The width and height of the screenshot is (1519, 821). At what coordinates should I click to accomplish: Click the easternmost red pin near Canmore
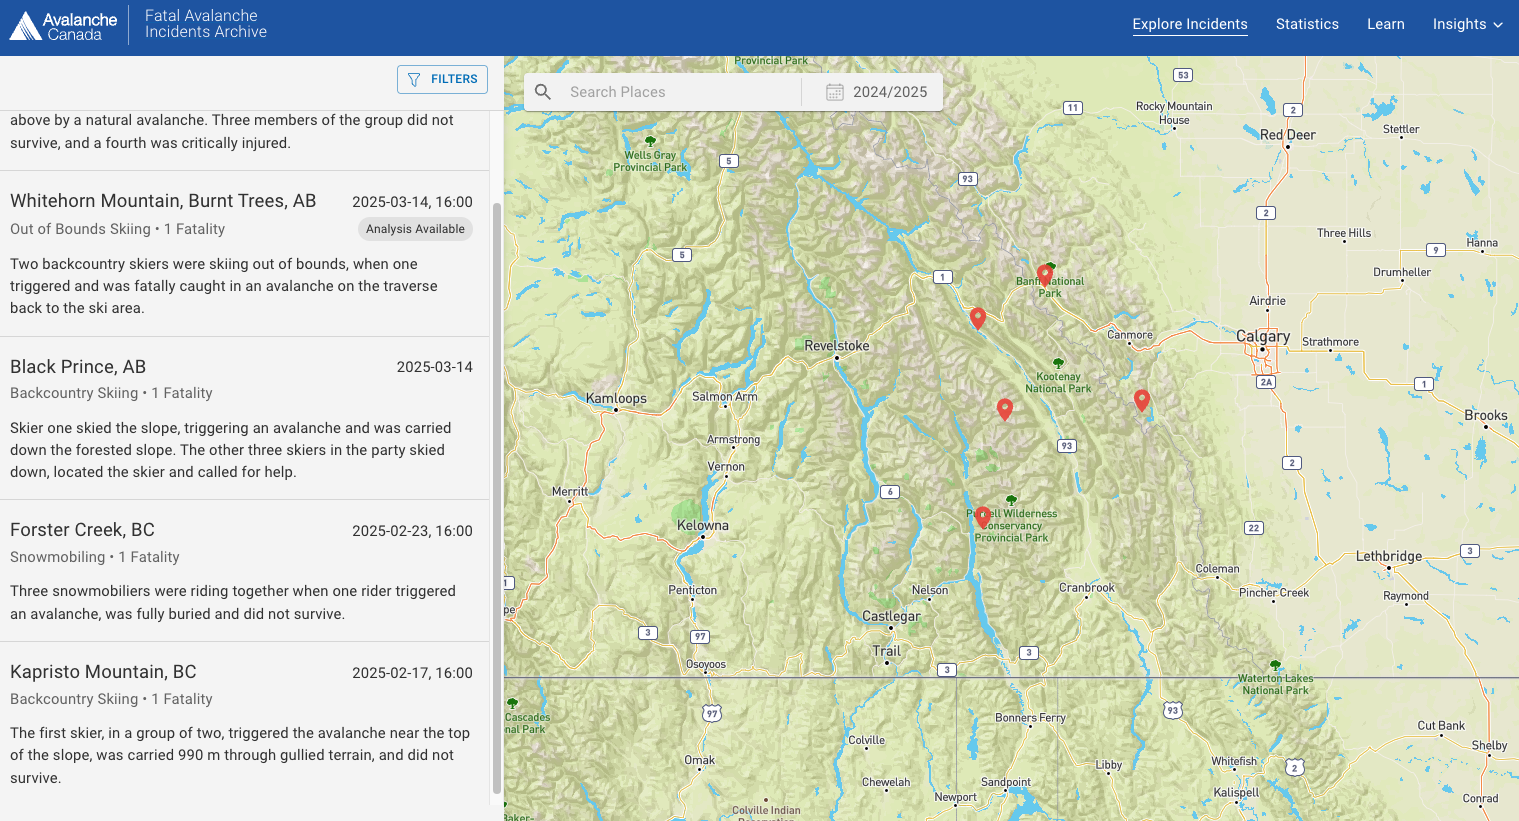[x=1141, y=399]
